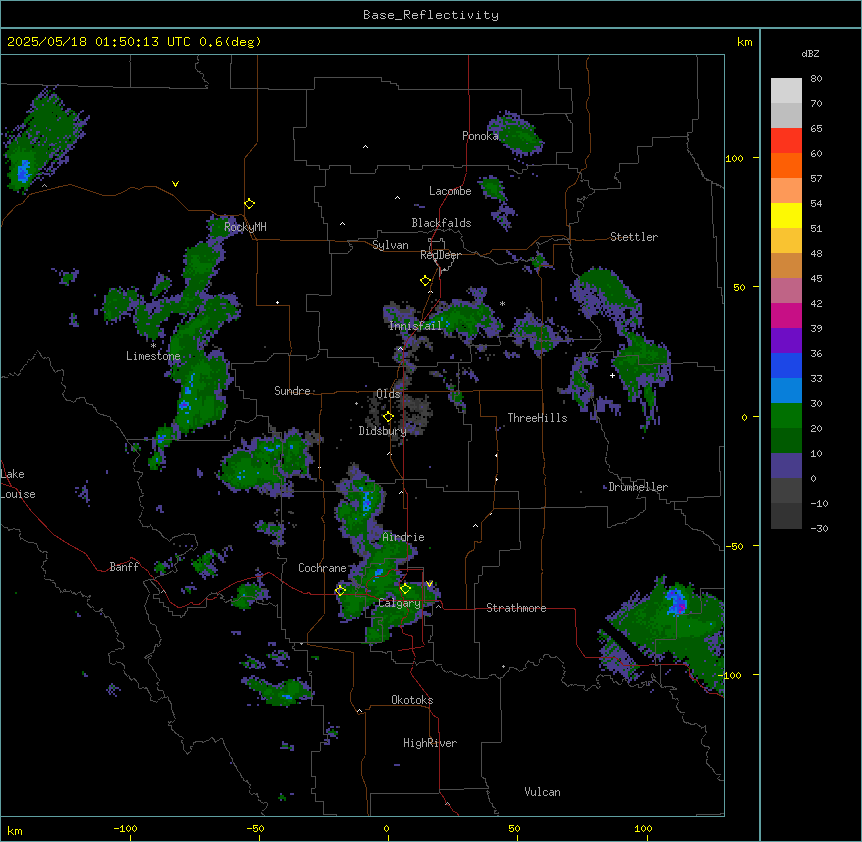Click the Drumheller label
Screen dimensions: 862x842
click(x=638, y=487)
